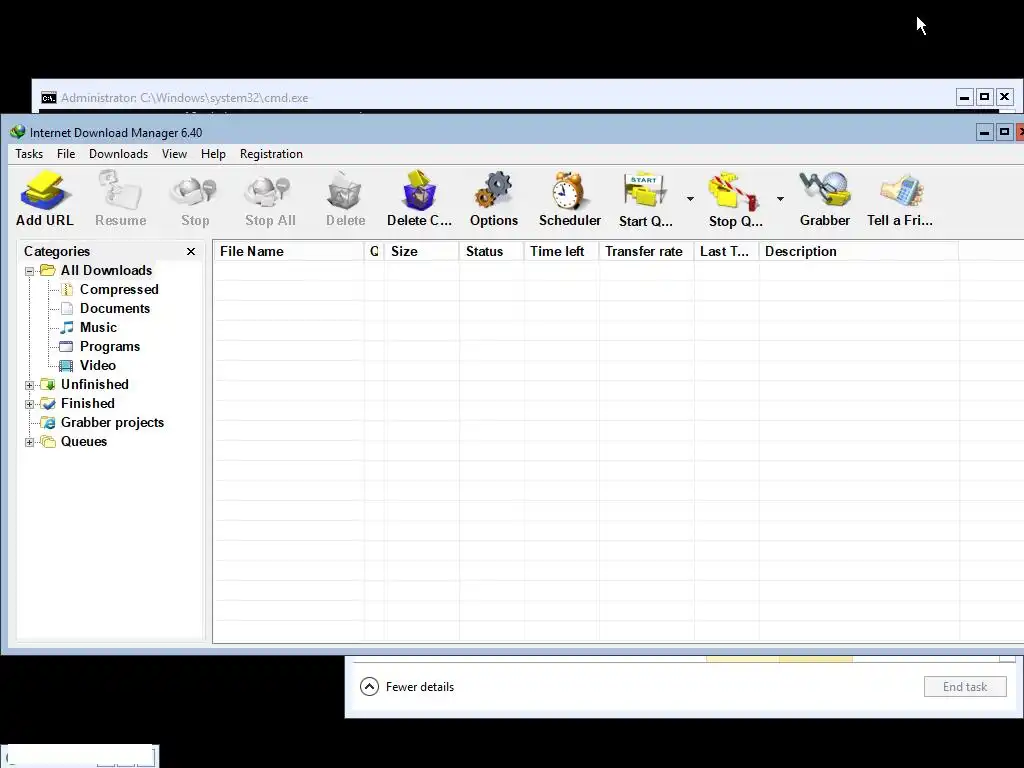Close the Categories panel
The height and width of the screenshot is (768, 1024).
[x=191, y=251]
